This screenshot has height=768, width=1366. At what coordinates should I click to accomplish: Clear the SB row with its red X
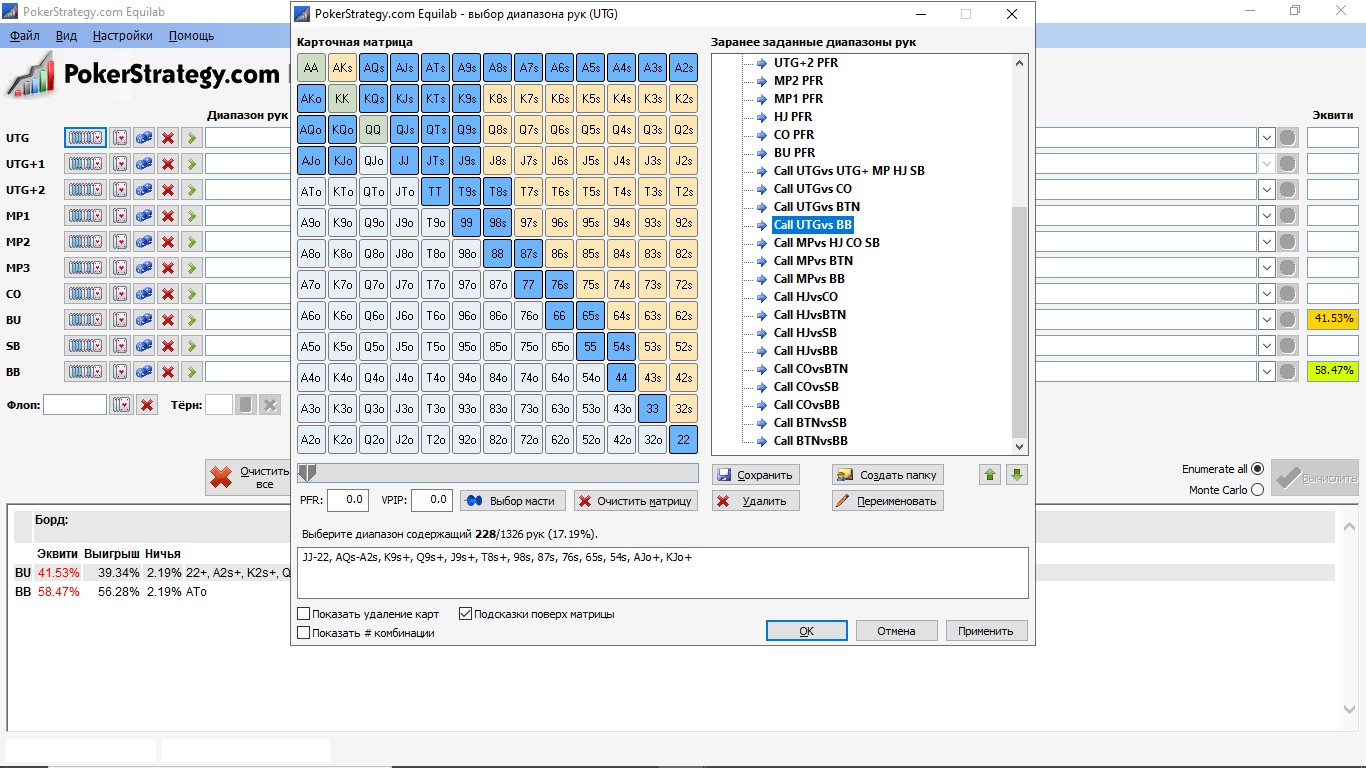click(x=168, y=345)
